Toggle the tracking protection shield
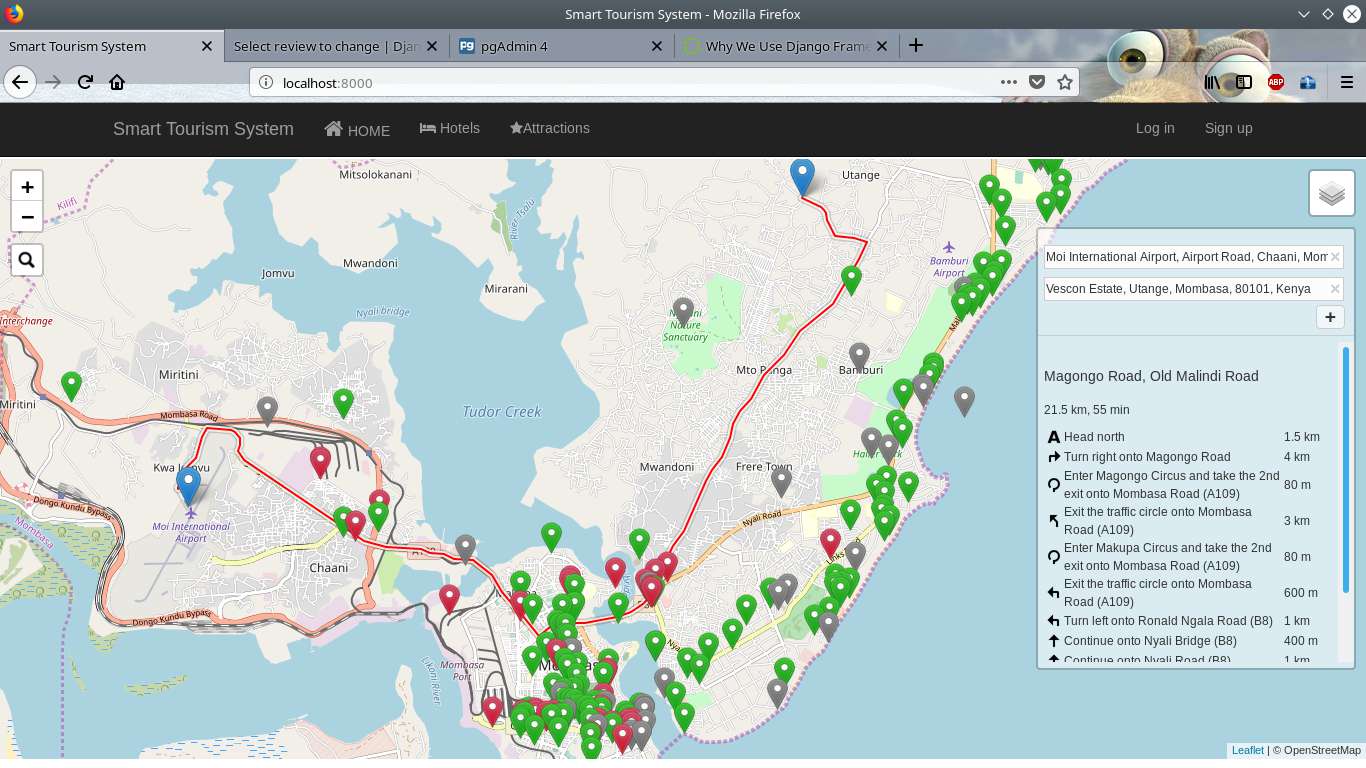The height and width of the screenshot is (768, 1366). pos(1037,82)
